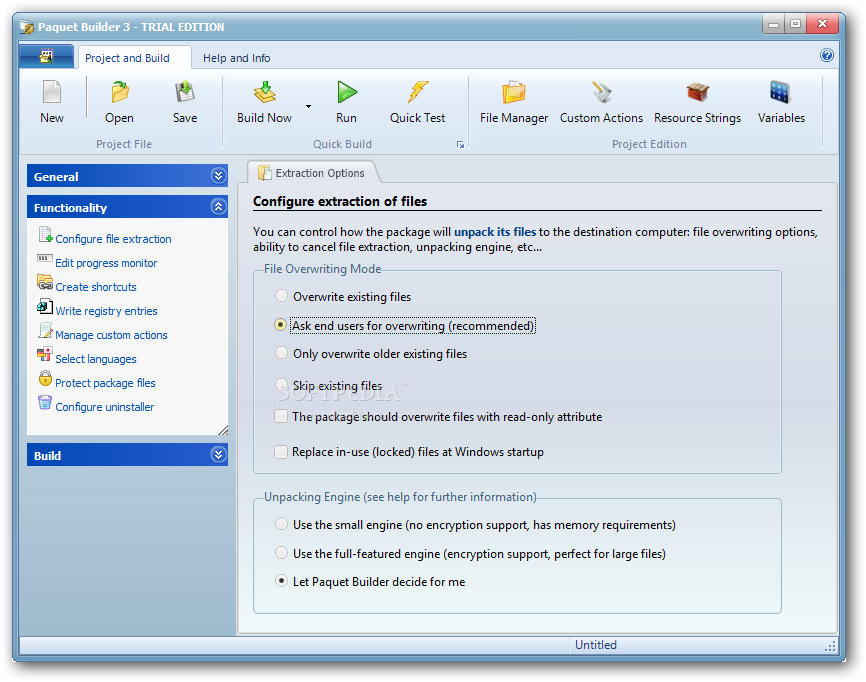Image resolution: width=866 pixels, height=682 pixels.
Task: Click the Create shortcuts folder icon
Action: coord(45,282)
